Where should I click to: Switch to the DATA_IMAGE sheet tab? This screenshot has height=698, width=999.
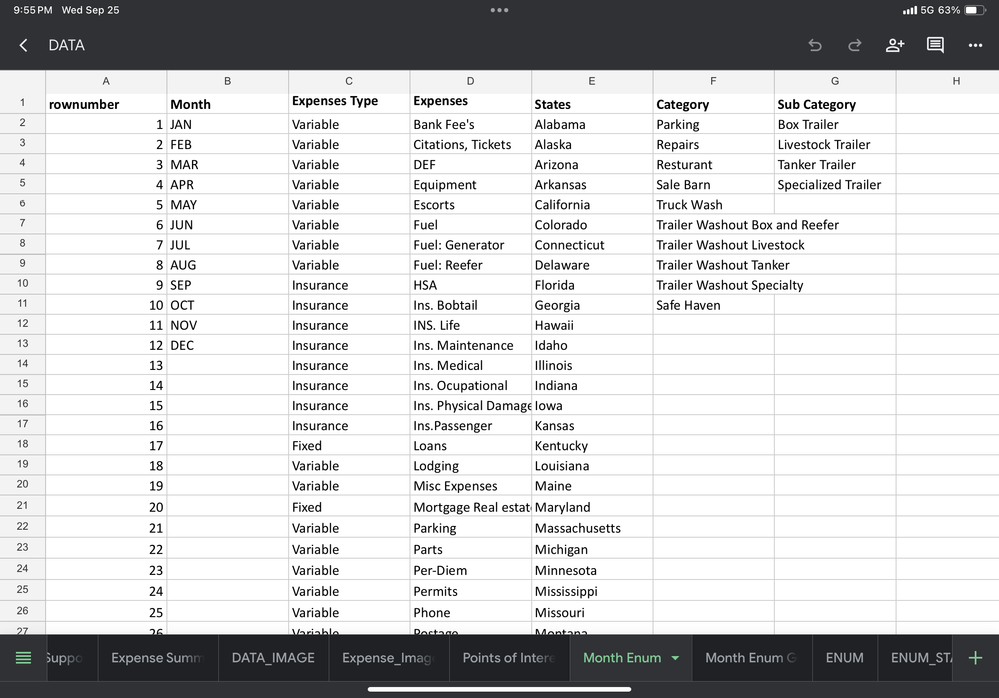pyautogui.click(x=273, y=658)
